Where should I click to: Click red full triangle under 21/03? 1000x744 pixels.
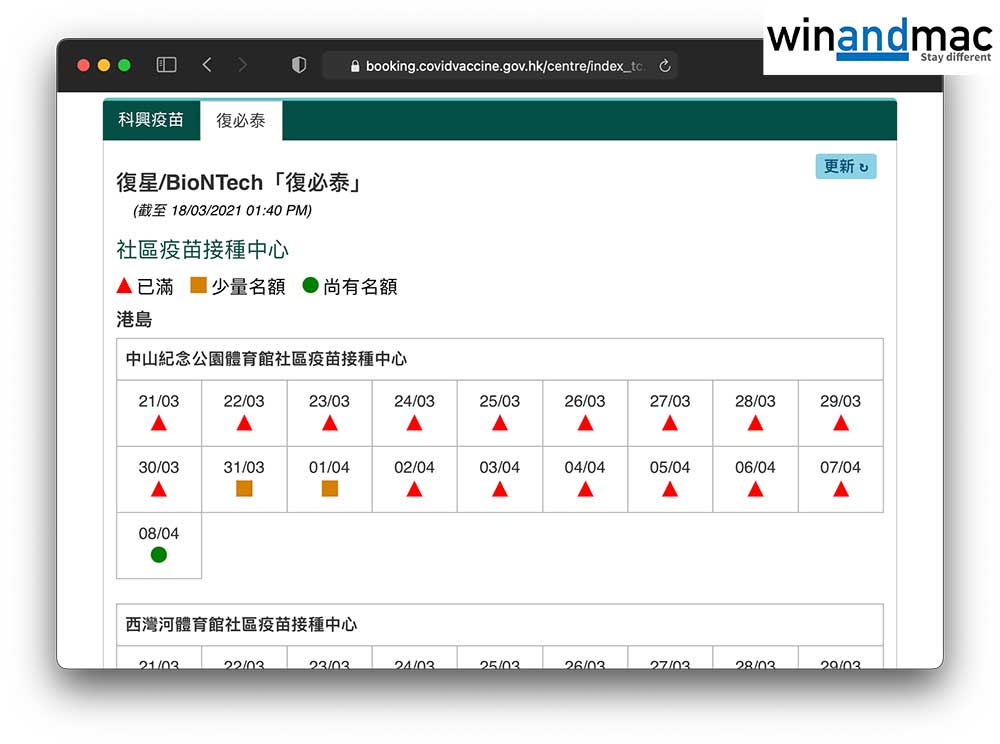click(159, 423)
